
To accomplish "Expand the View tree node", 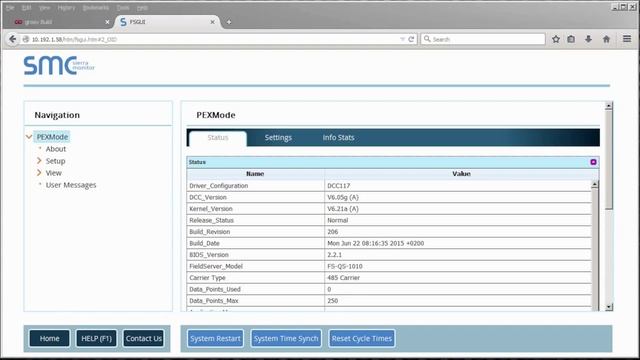I will [x=39, y=173].
